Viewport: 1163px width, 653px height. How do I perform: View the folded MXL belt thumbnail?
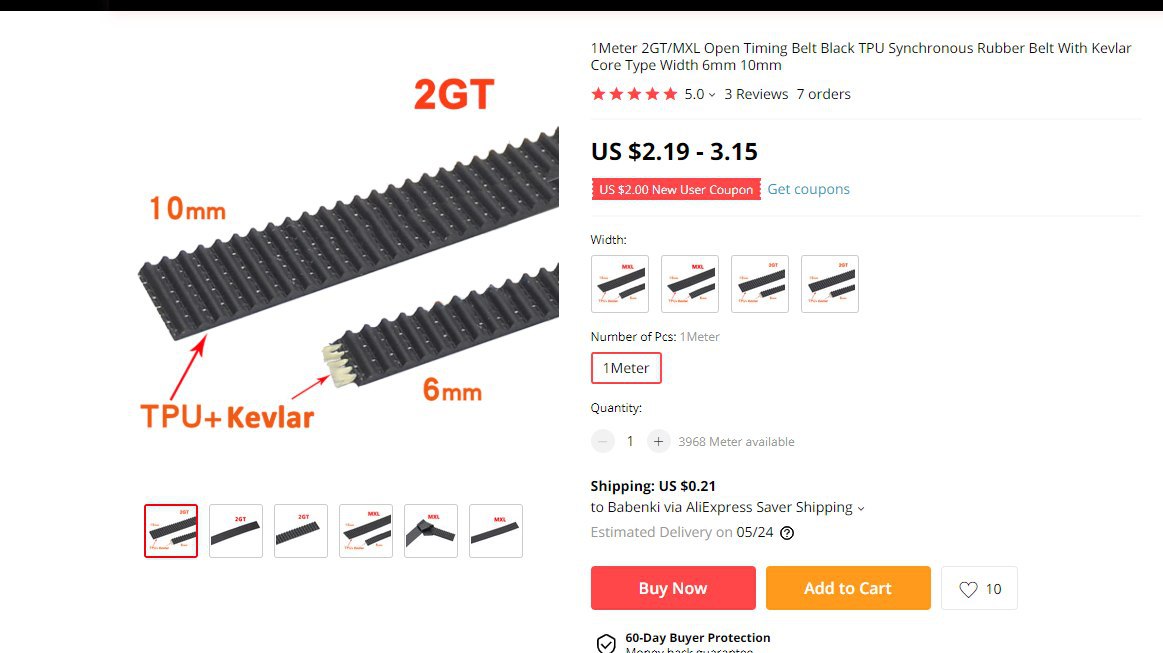coord(431,531)
